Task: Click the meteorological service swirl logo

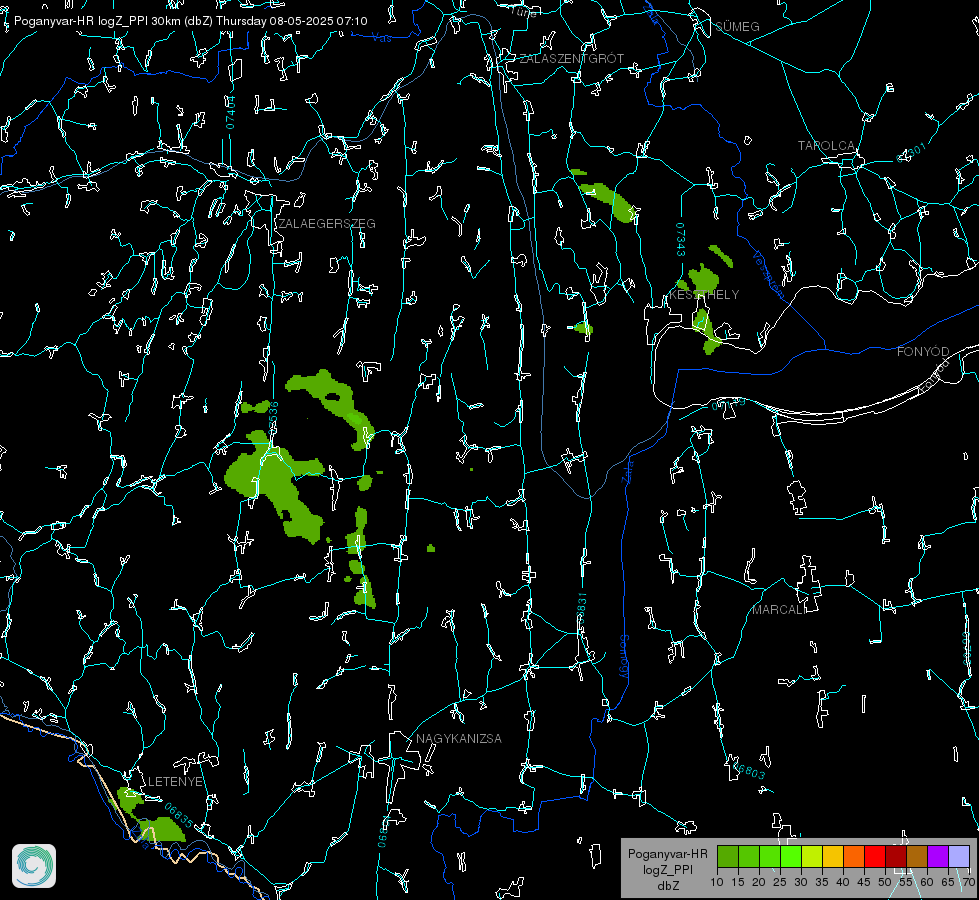Action: coord(34,866)
